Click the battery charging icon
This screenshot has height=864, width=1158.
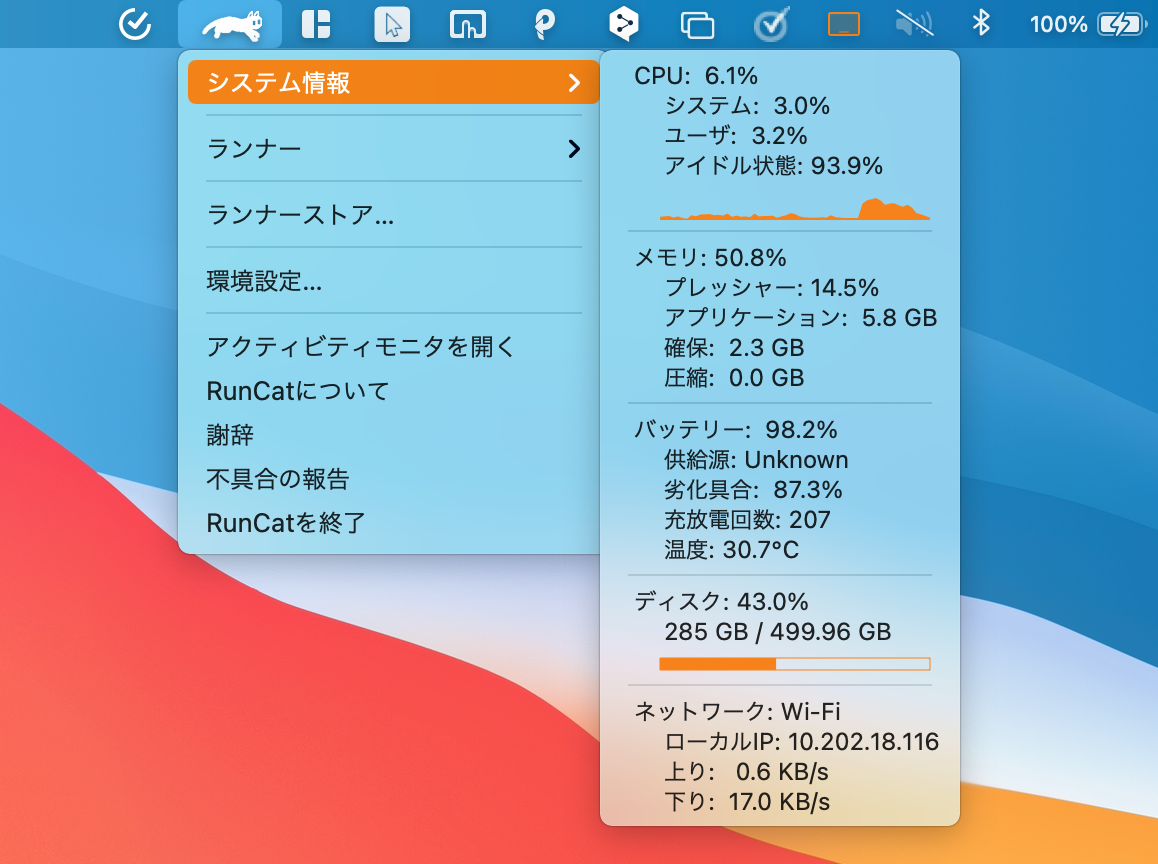pos(1123,24)
